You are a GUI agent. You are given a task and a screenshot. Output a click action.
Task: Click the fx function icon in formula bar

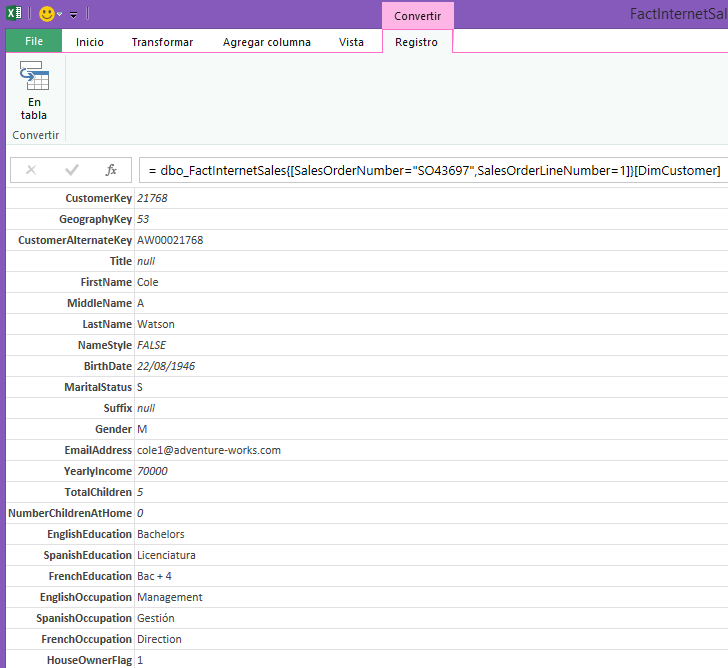(x=112, y=170)
